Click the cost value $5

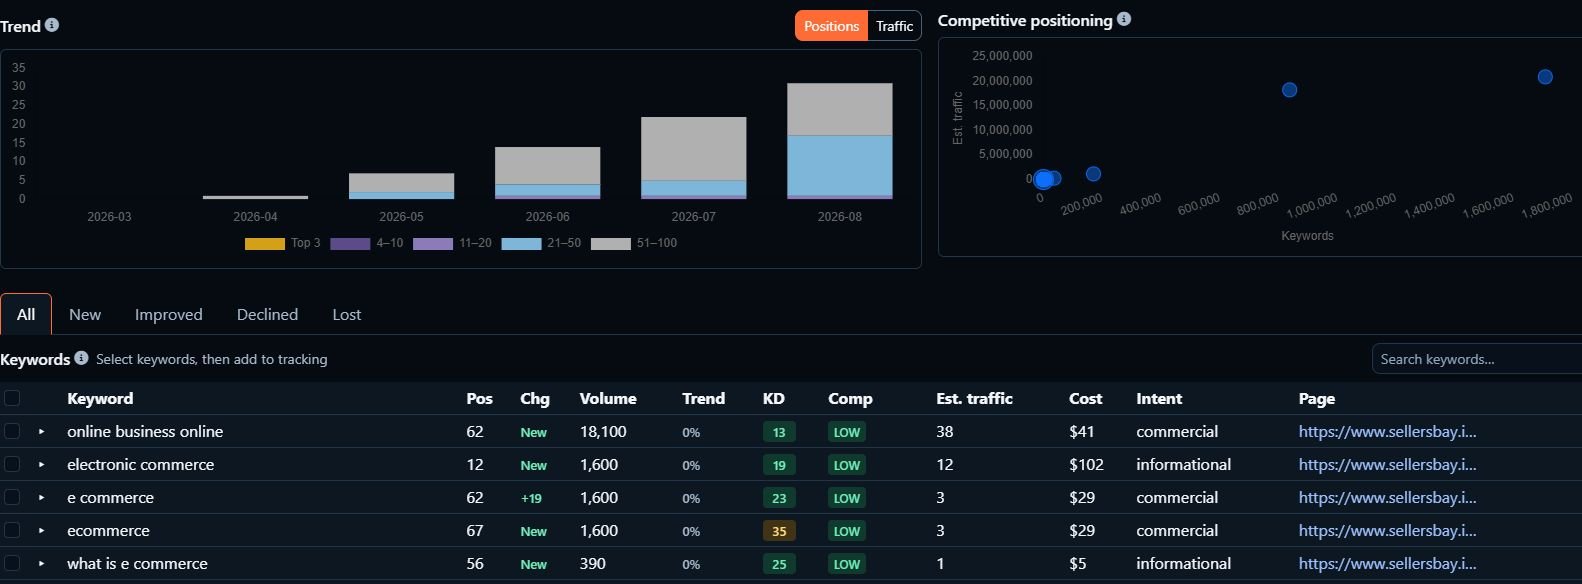click(x=1077, y=563)
